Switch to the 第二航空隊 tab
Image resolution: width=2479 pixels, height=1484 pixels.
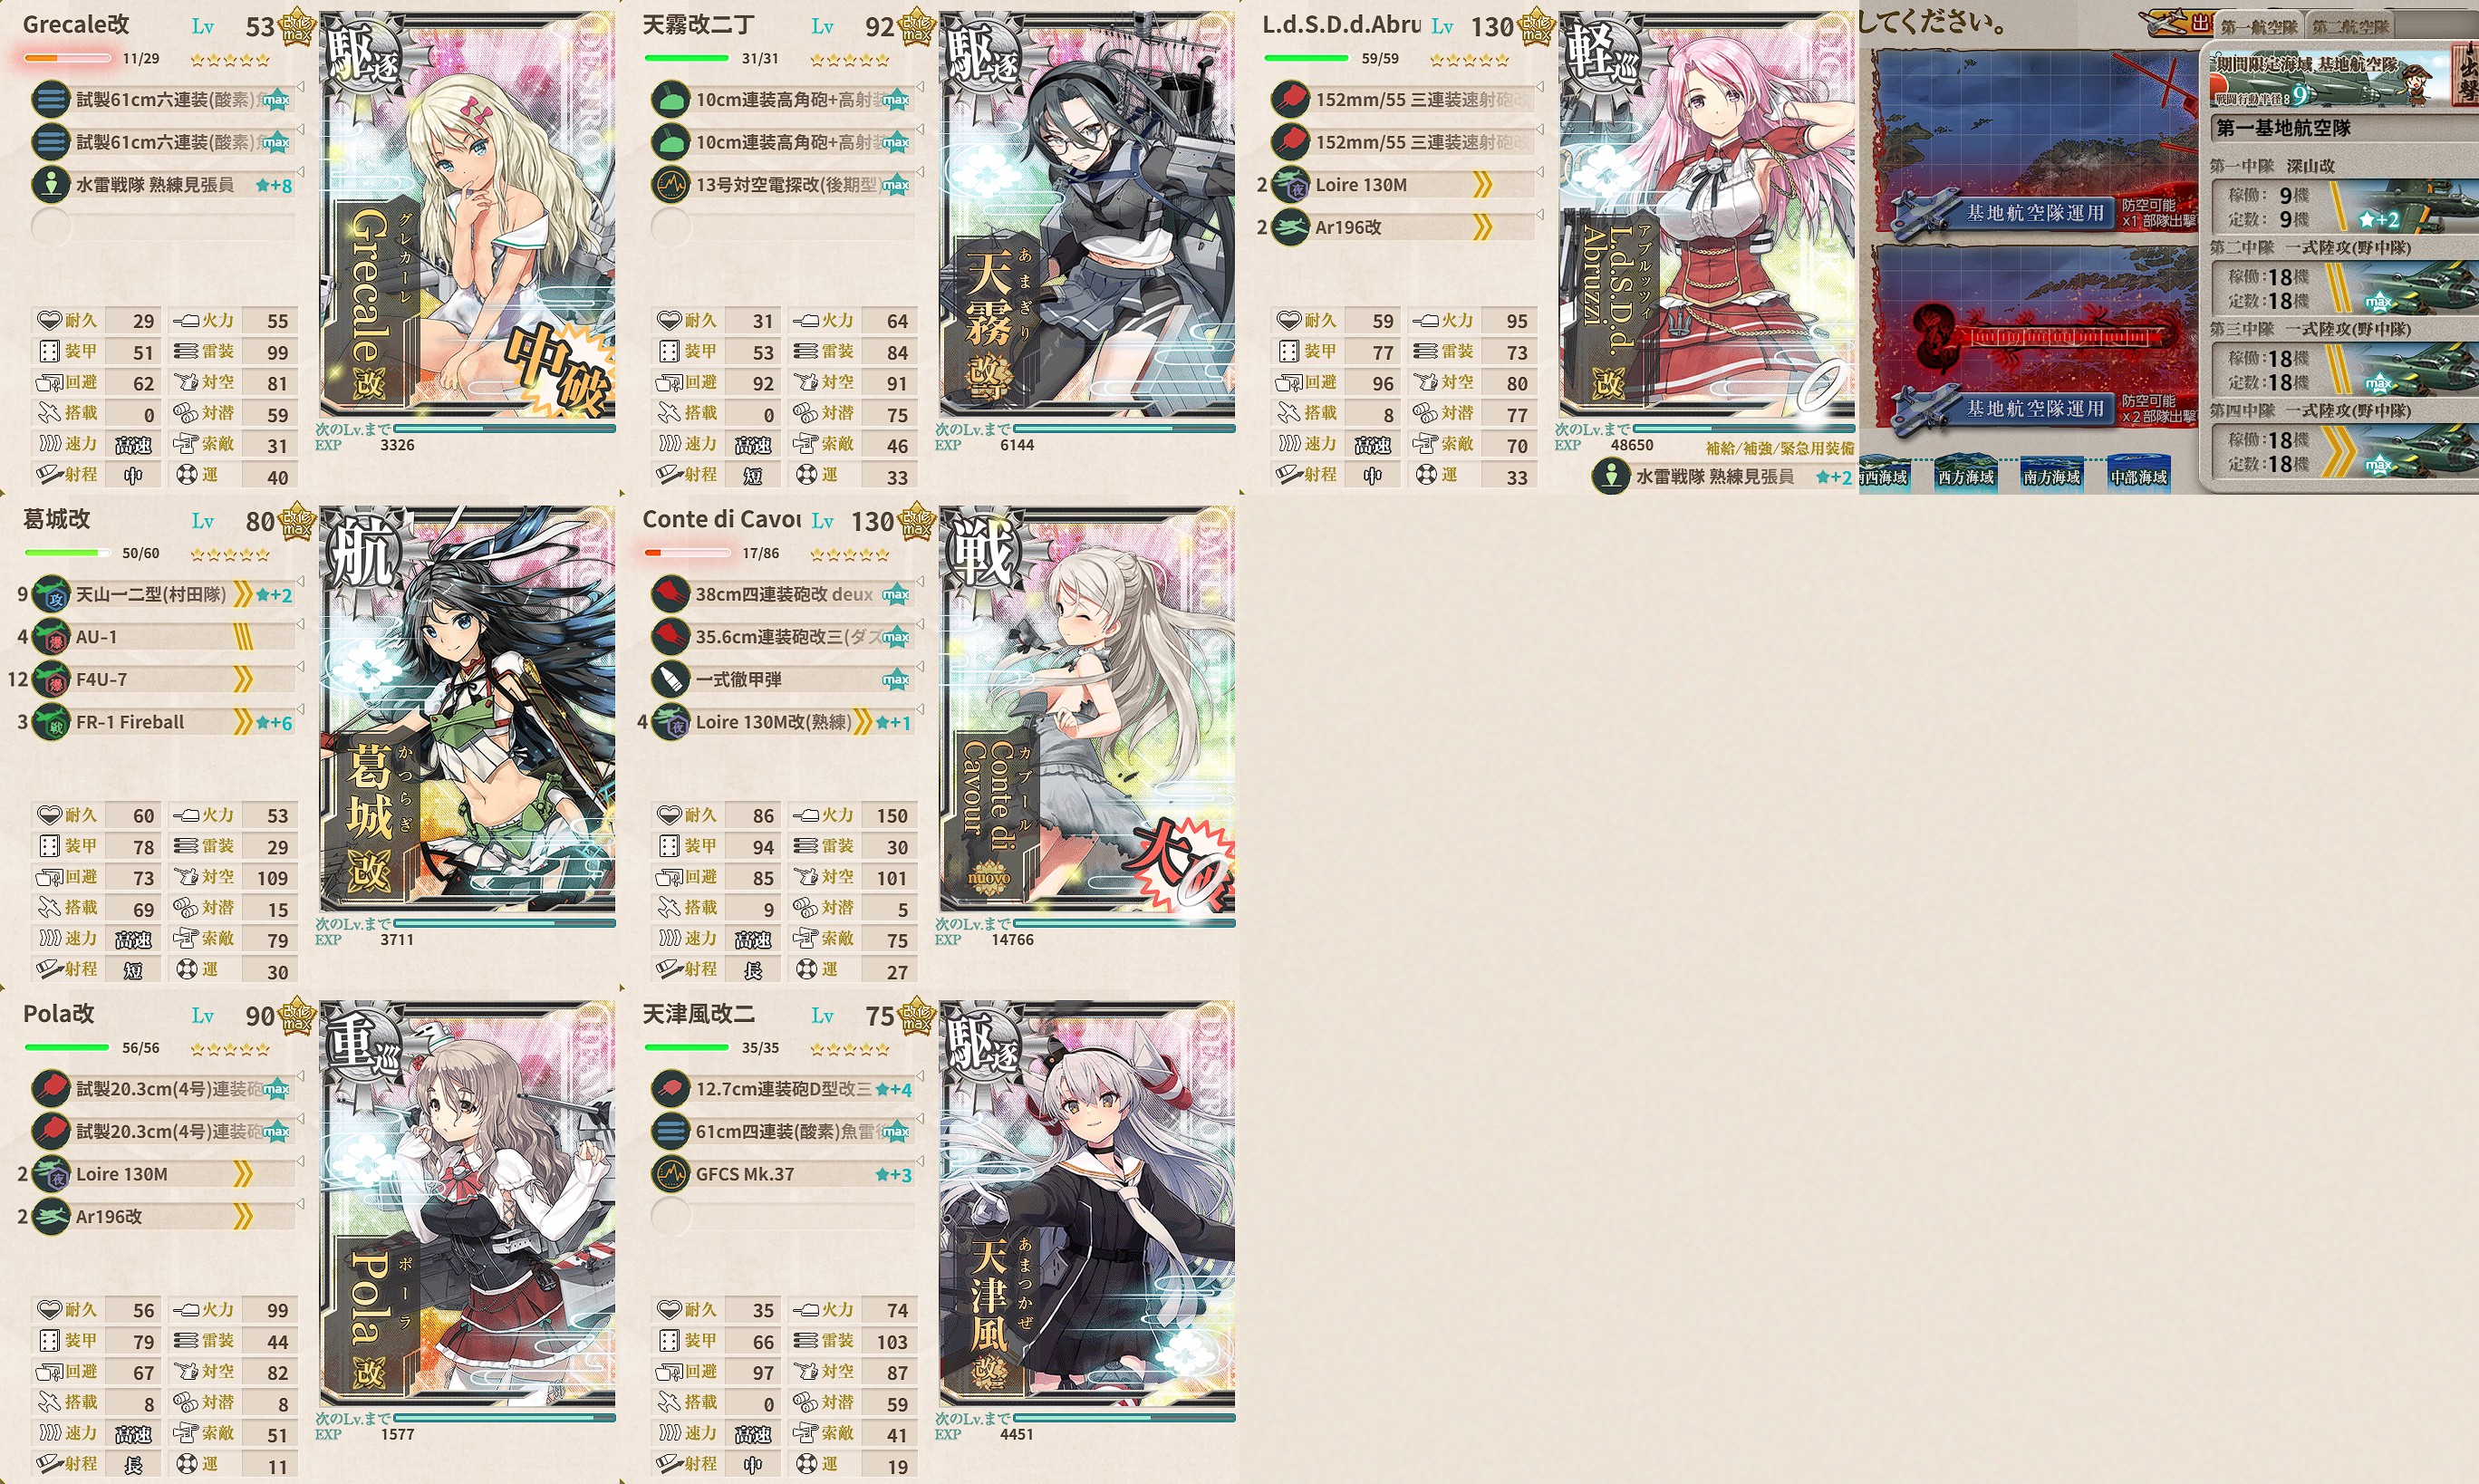[x=2349, y=27]
